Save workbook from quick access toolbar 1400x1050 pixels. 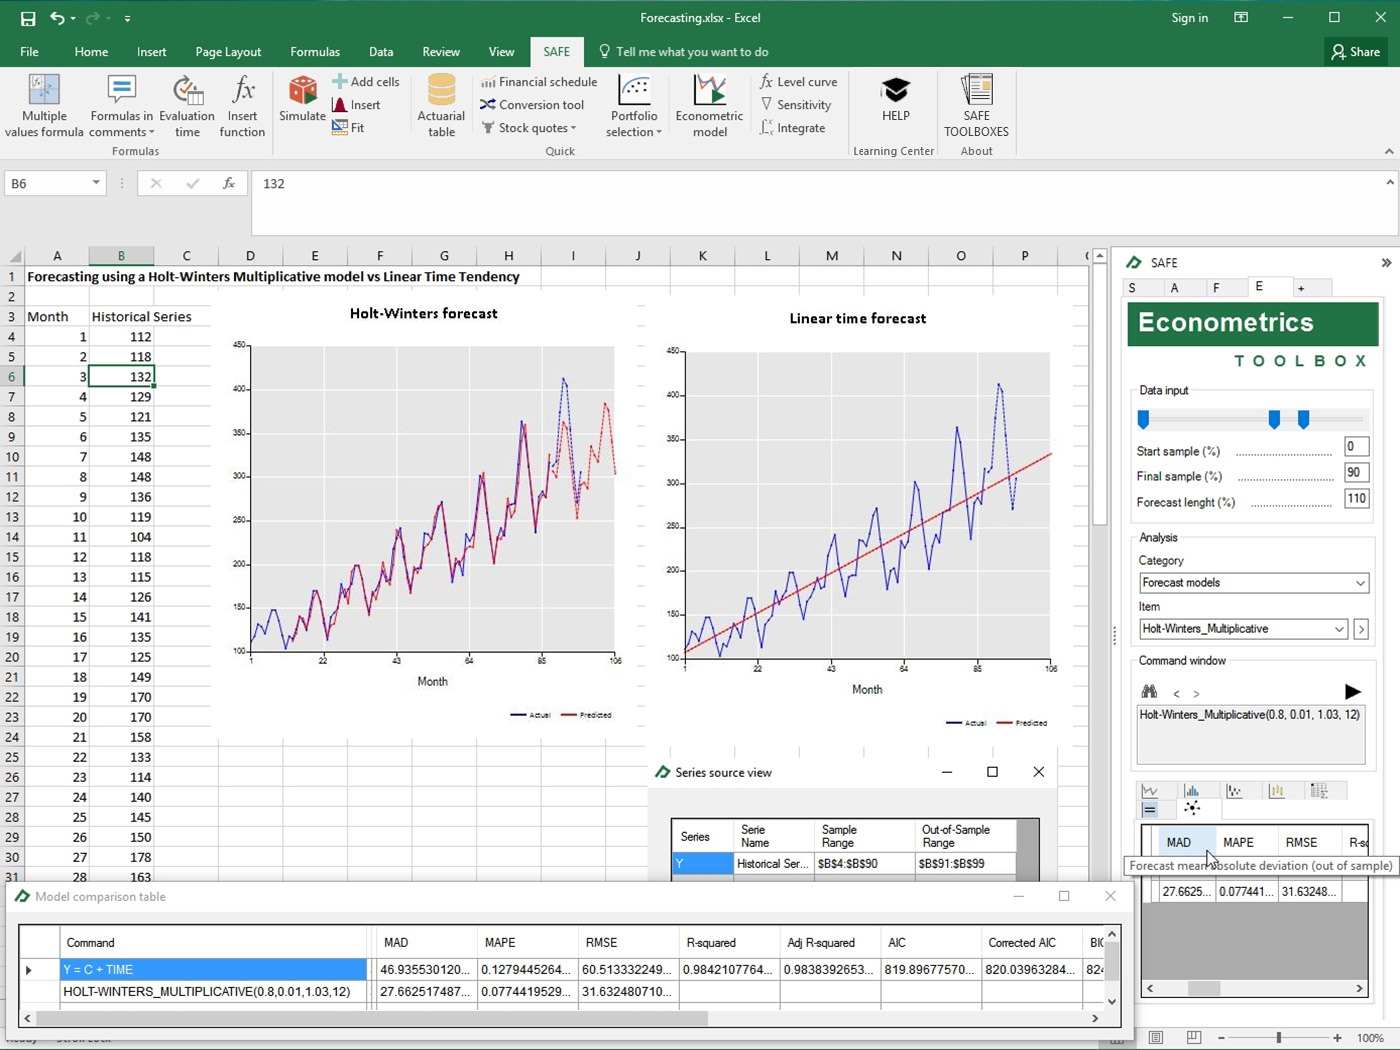coord(27,18)
